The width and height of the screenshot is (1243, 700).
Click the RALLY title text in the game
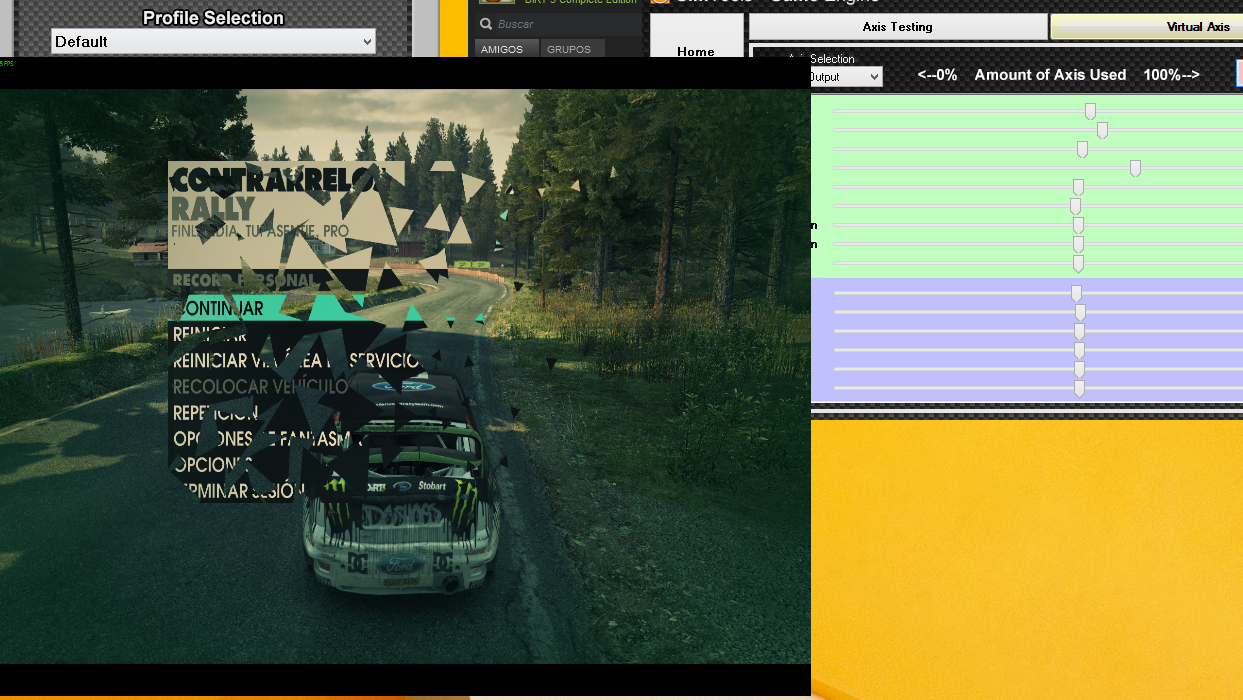click(x=213, y=208)
